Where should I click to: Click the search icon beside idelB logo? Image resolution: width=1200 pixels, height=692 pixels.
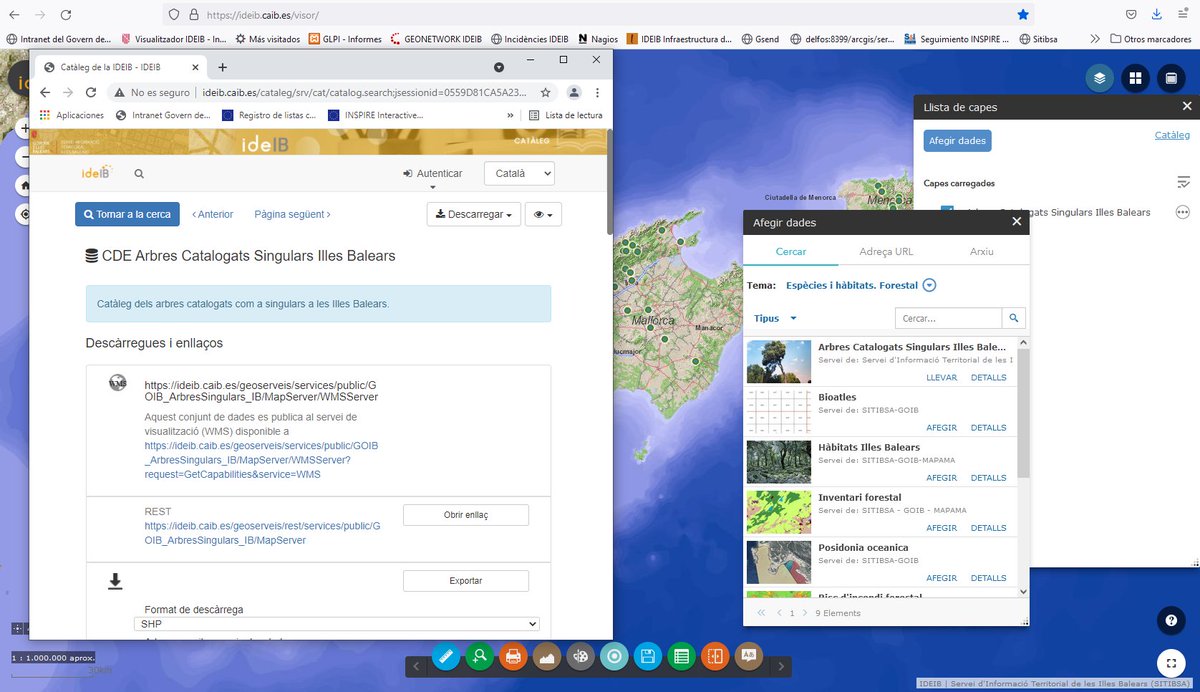click(139, 174)
